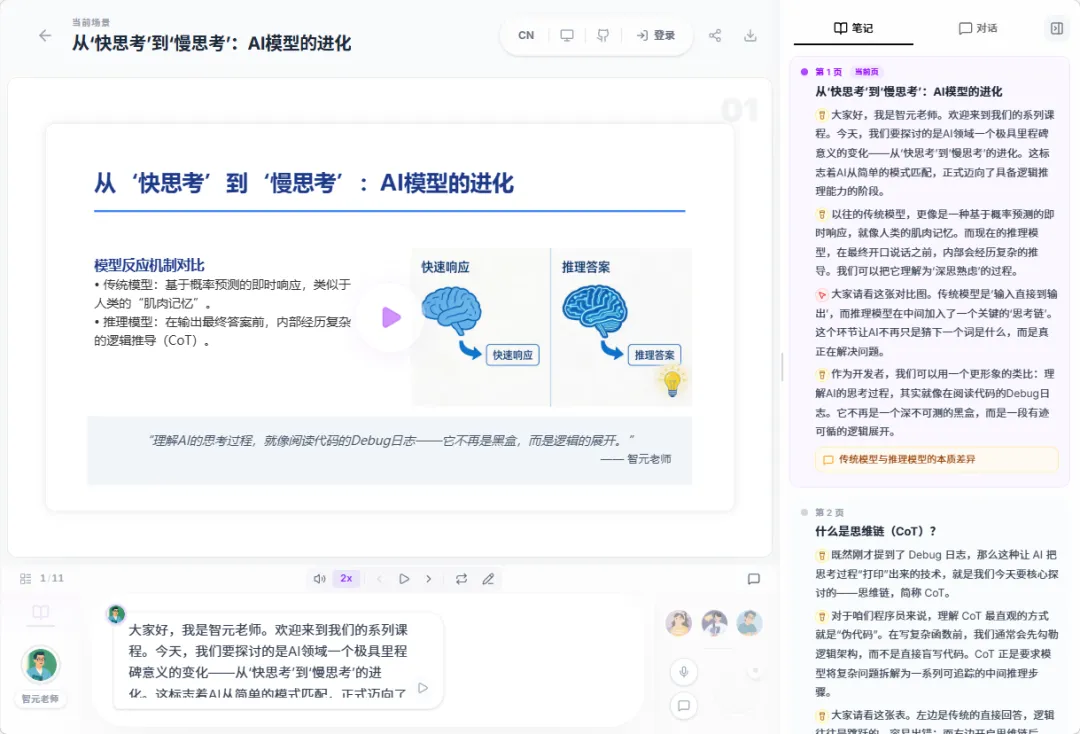Go to next slide with right chevron
This screenshot has width=1080, height=734.
coord(428,579)
